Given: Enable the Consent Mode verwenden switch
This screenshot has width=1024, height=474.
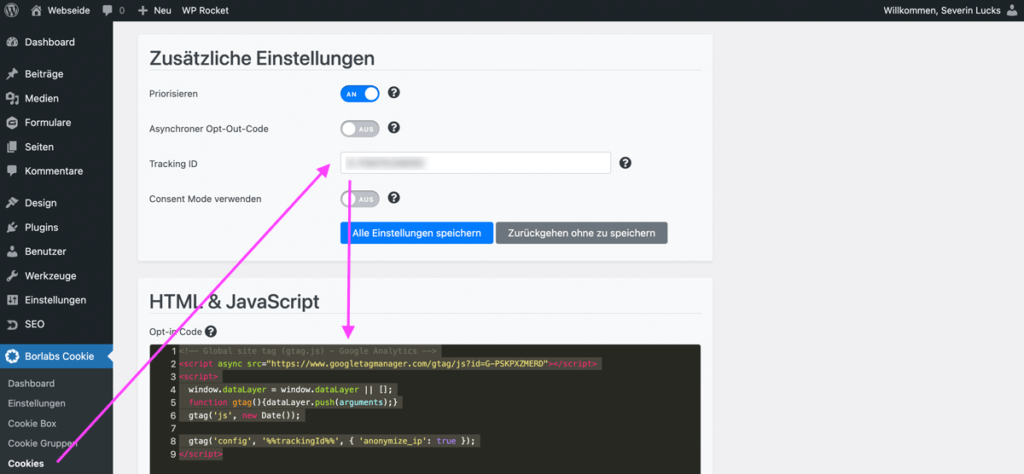Looking at the screenshot, I should (360, 198).
